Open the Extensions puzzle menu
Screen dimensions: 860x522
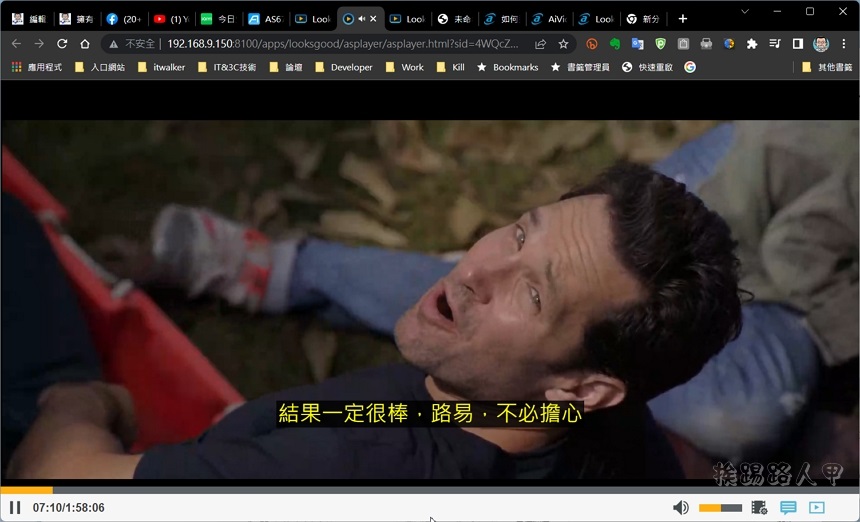point(752,44)
